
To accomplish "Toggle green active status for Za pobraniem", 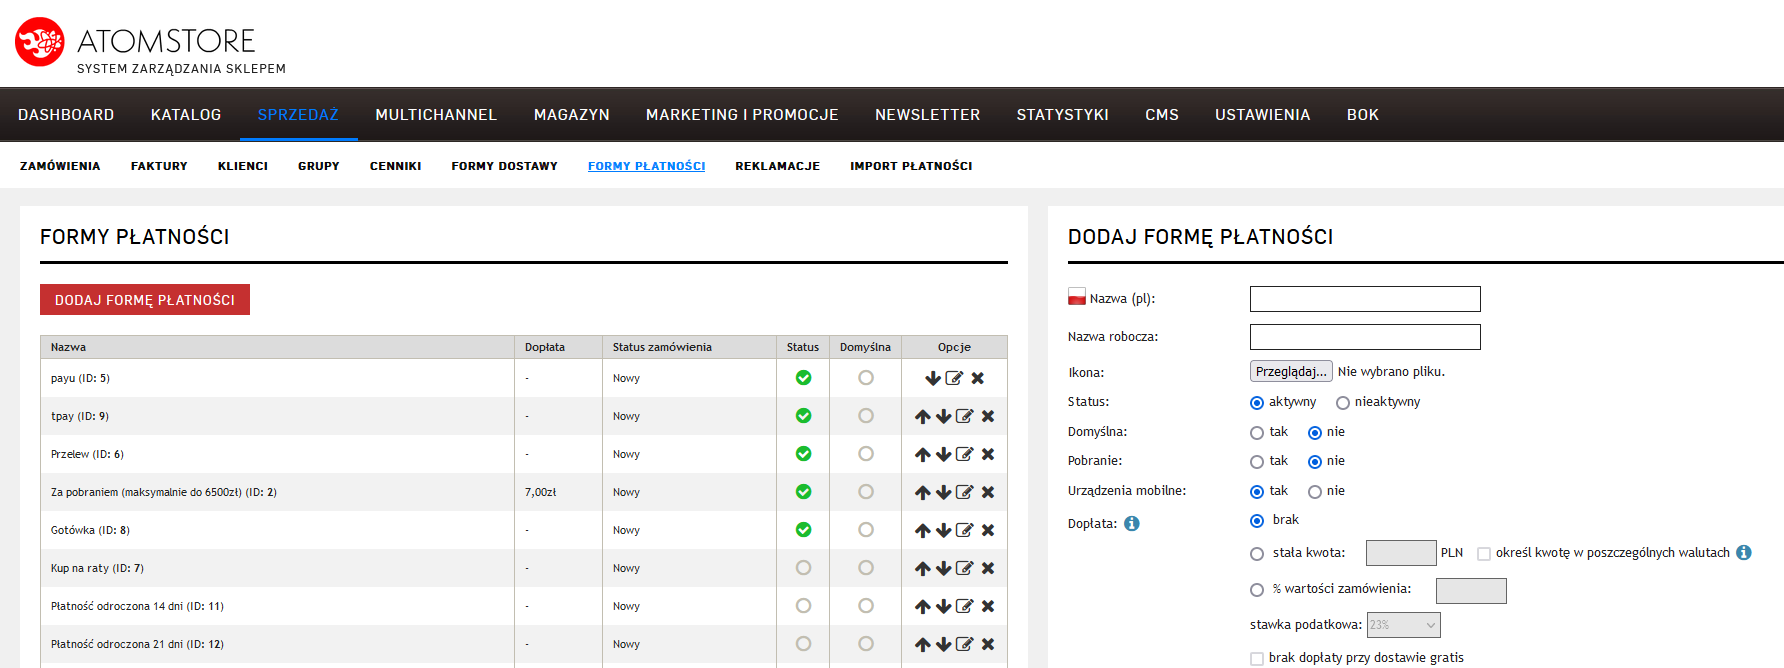I will (x=803, y=492).
